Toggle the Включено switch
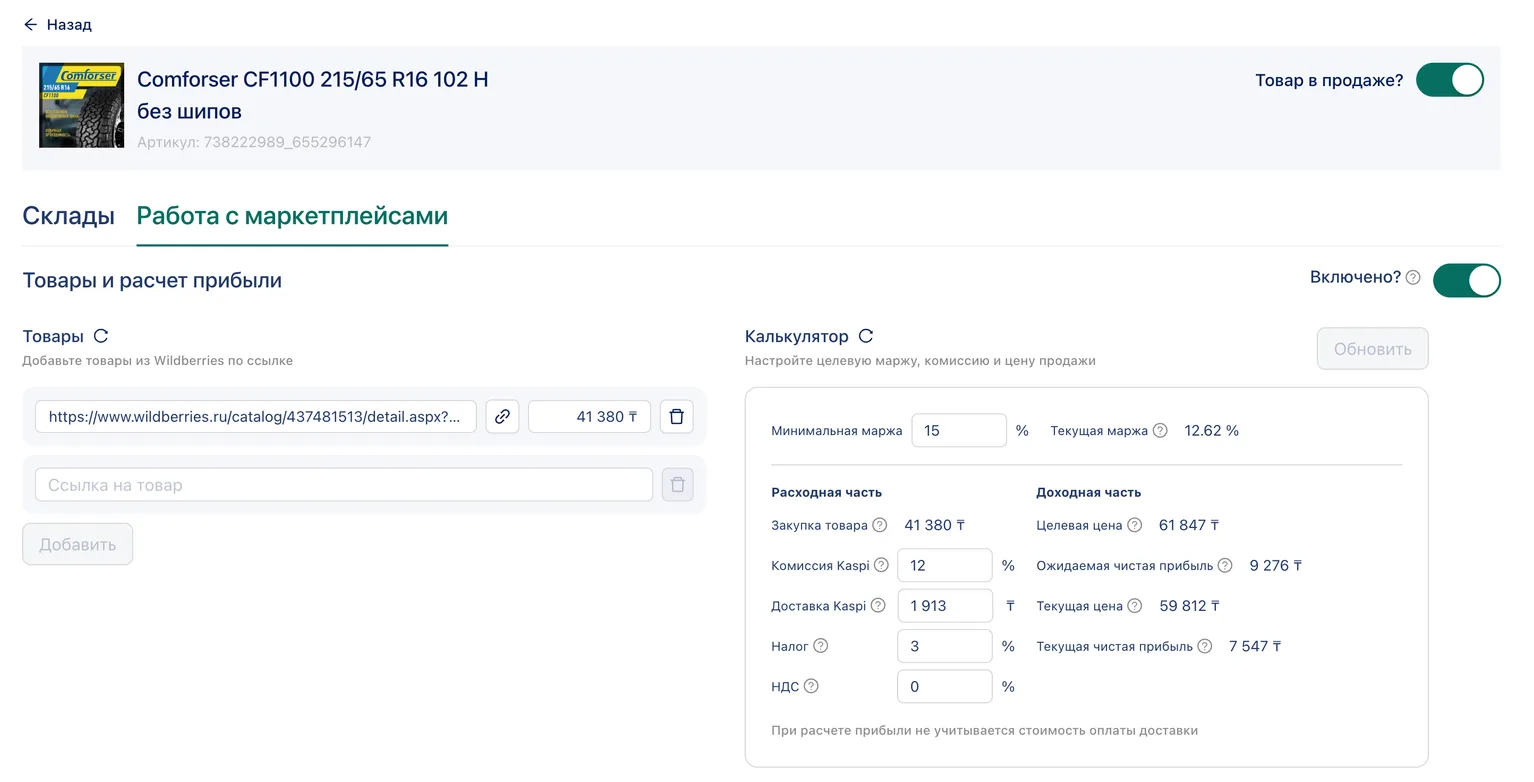1534x782 pixels. (x=1467, y=280)
